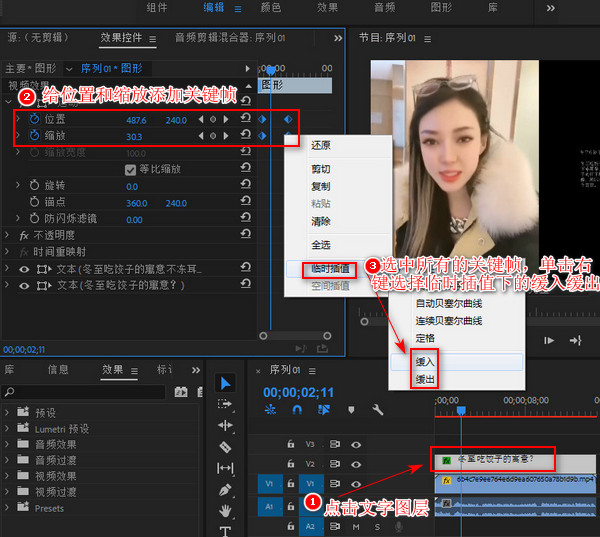Screen dimensions: 600x537
Task: Show more workspaces overflow arrows
Action: (551, 8)
